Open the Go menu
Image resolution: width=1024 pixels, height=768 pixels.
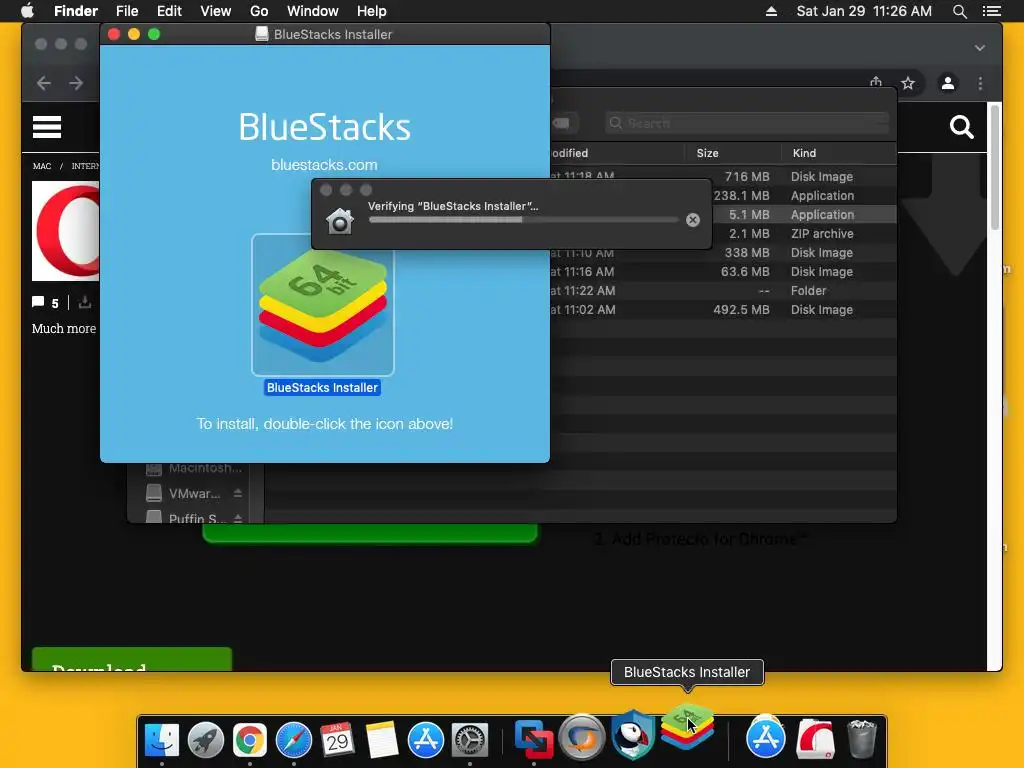[x=259, y=11]
